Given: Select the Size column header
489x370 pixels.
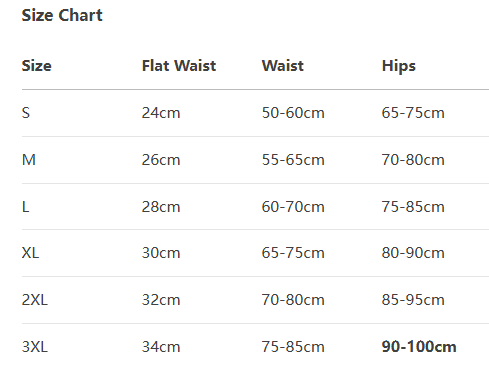Looking at the screenshot, I should [37, 66].
